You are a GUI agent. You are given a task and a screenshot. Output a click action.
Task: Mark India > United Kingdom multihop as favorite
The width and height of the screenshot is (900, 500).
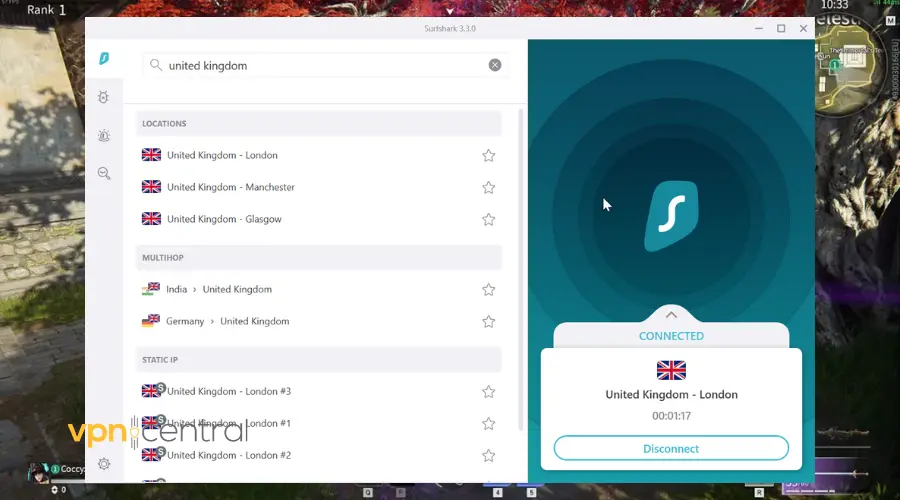(x=489, y=290)
